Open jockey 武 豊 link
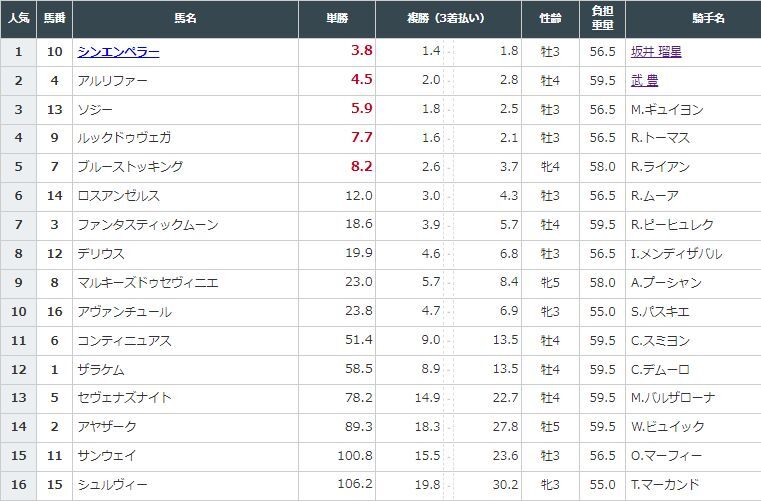Image resolution: width=761 pixels, height=501 pixels. tap(645, 81)
